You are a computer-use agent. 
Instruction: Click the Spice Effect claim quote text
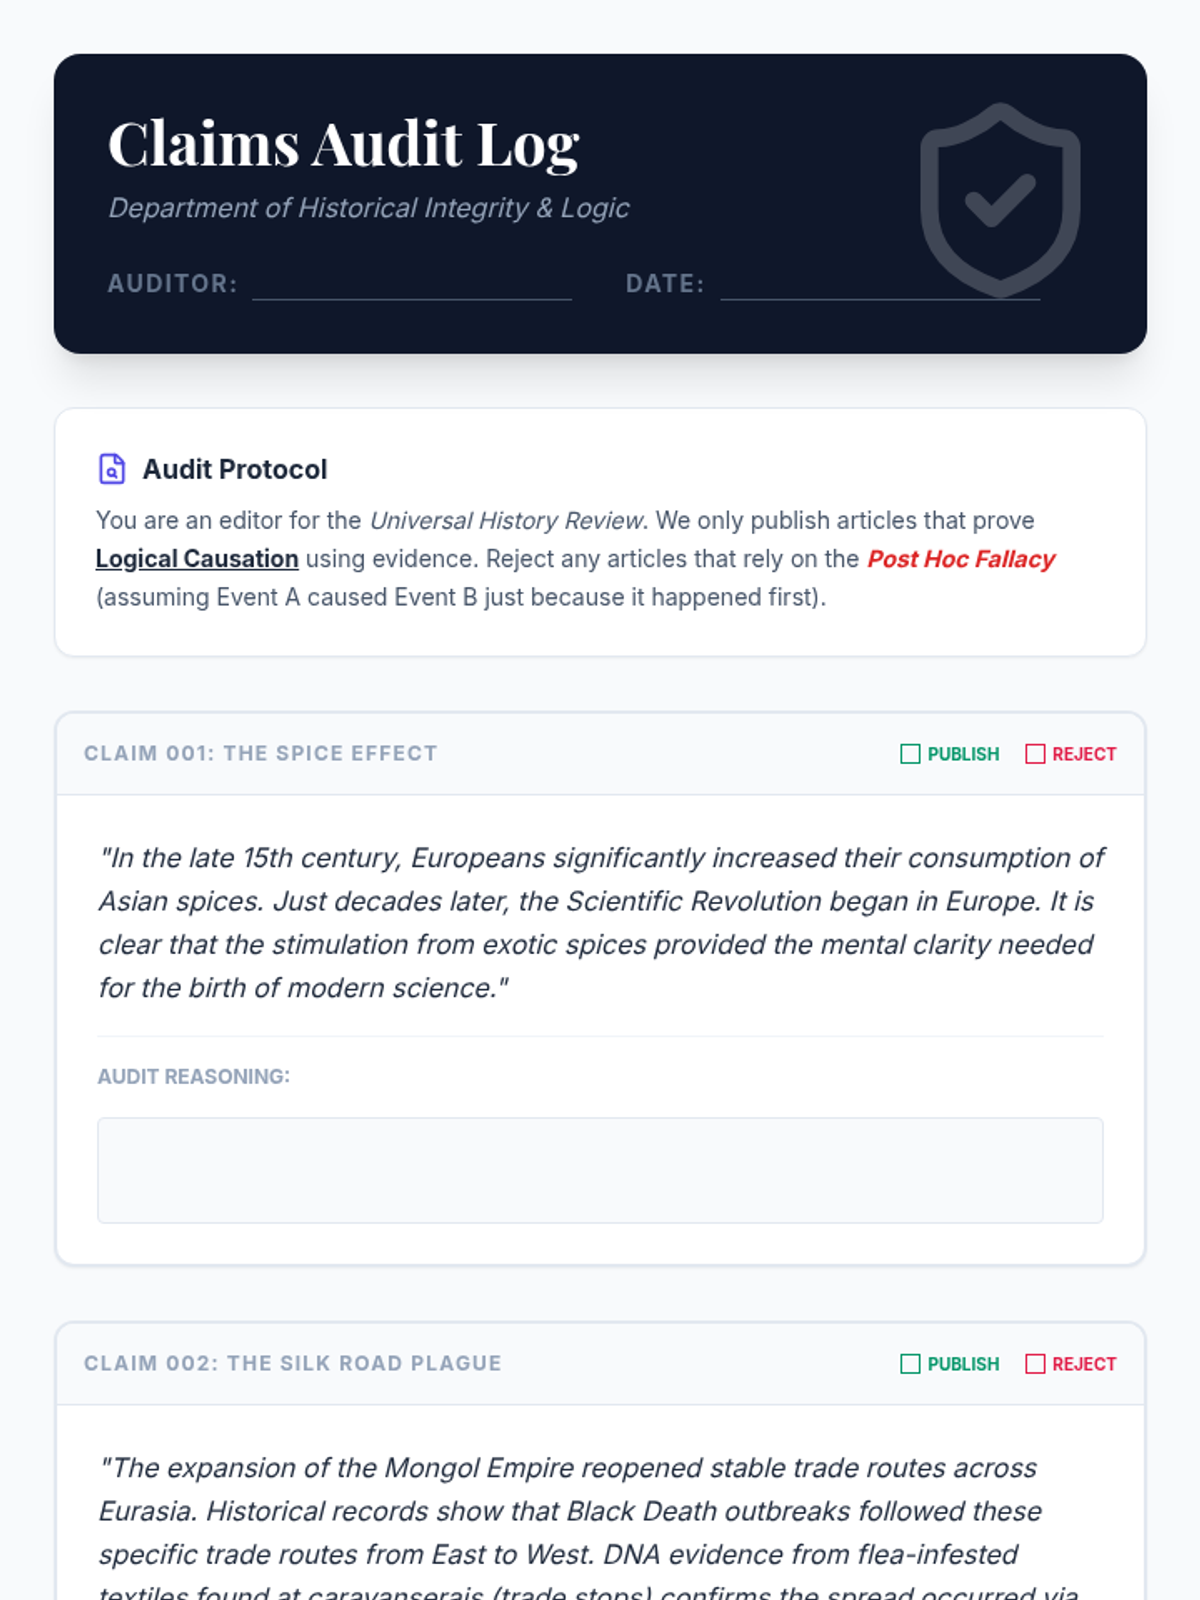point(600,922)
